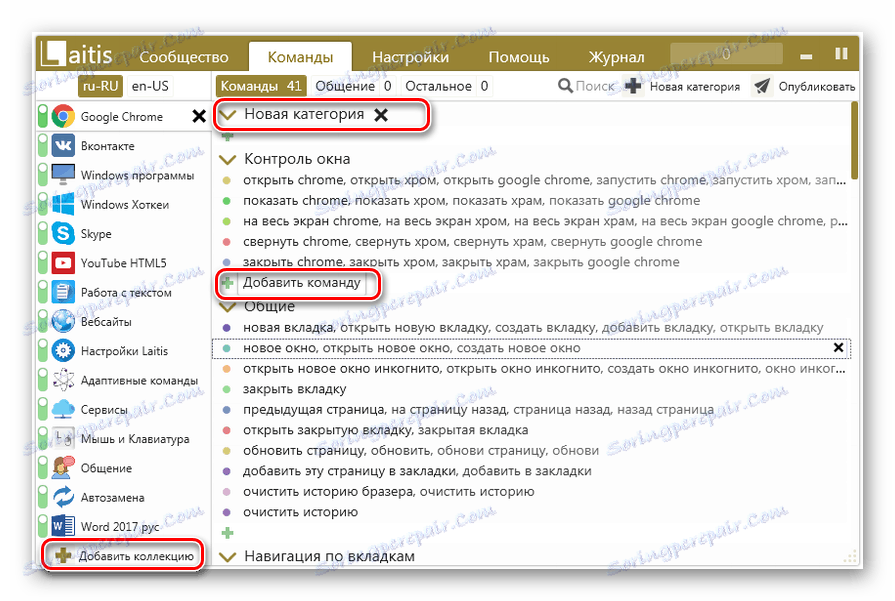Toggle Общение collection switch
Screen dimensions: 895x601
43,468
